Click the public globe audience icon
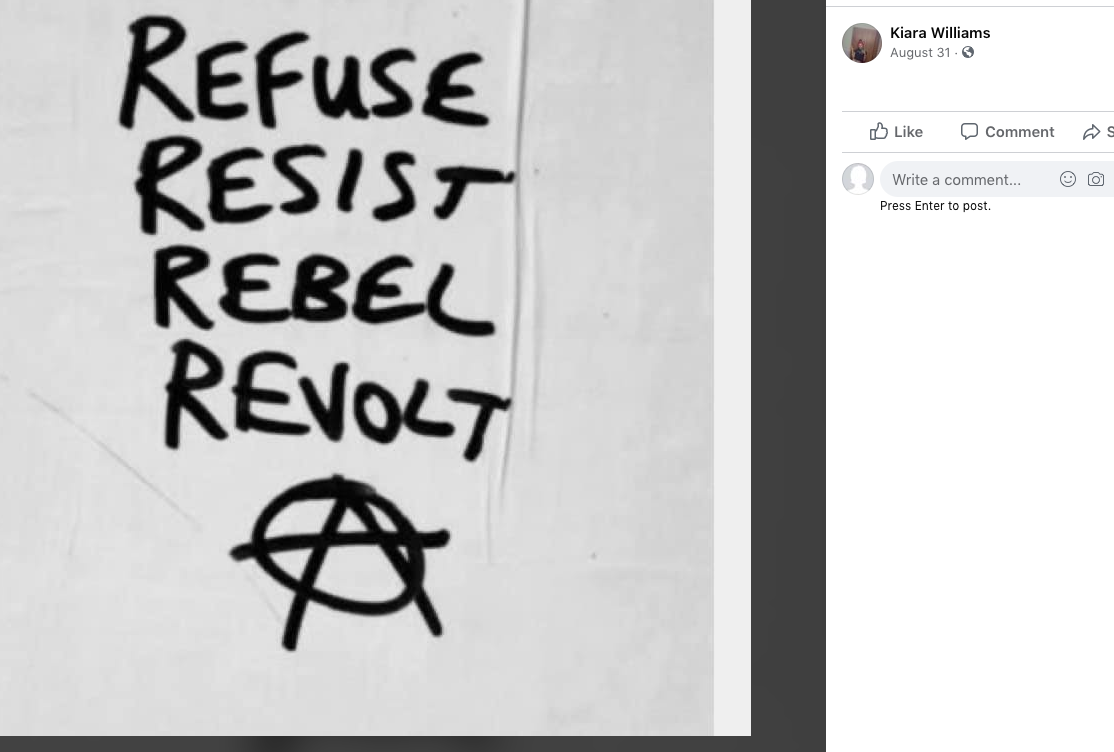The width and height of the screenshot is (1114, 752). click(x=967, y=53)
